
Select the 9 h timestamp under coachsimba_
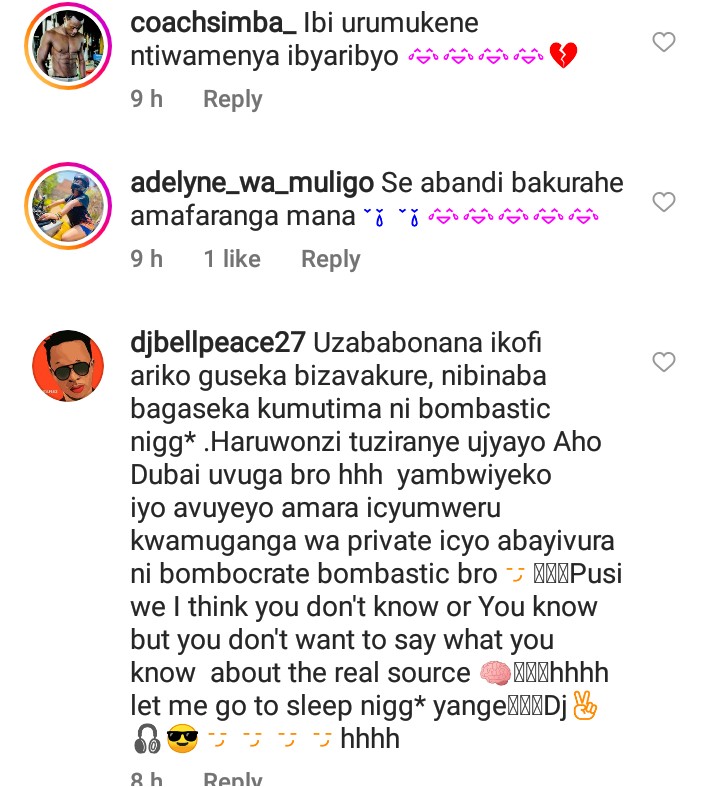[147, 99]
